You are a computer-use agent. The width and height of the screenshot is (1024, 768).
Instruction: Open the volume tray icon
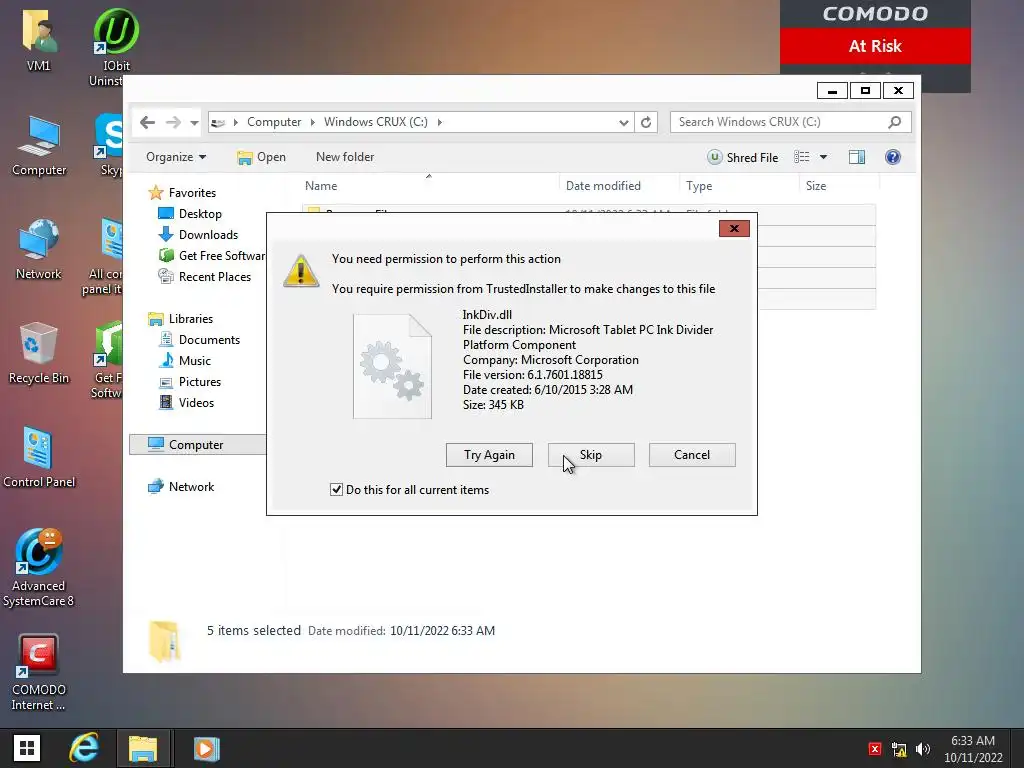[923, 749]
